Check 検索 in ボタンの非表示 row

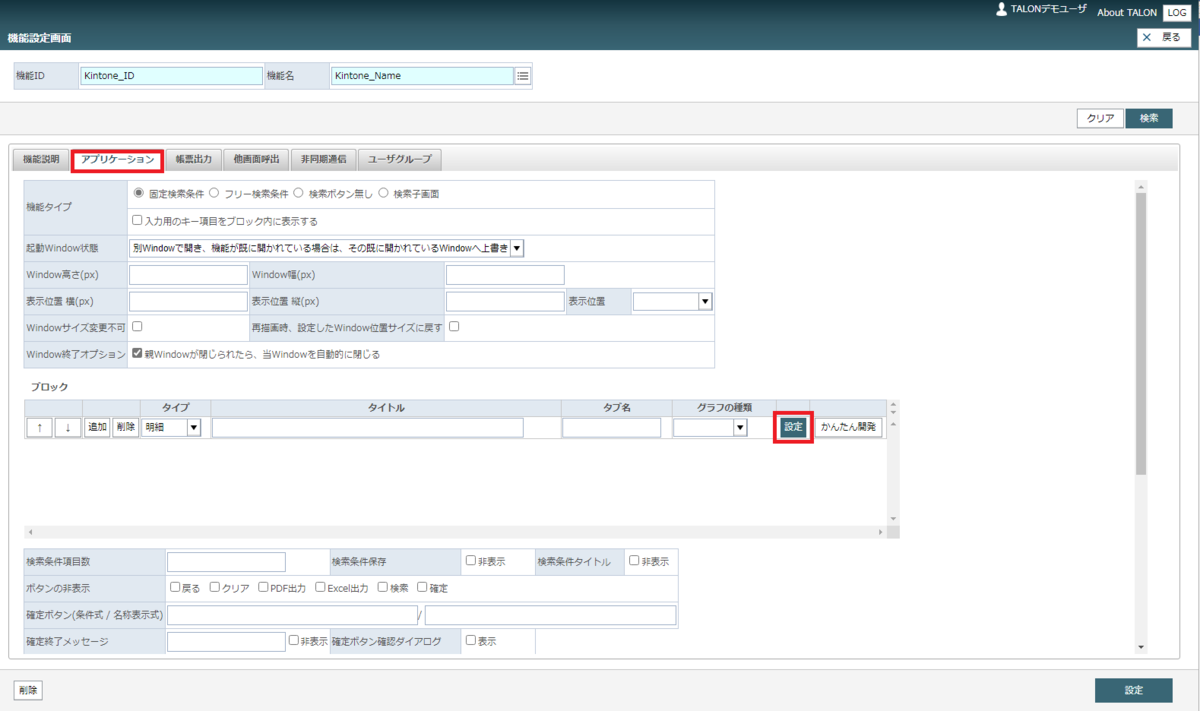383,587
